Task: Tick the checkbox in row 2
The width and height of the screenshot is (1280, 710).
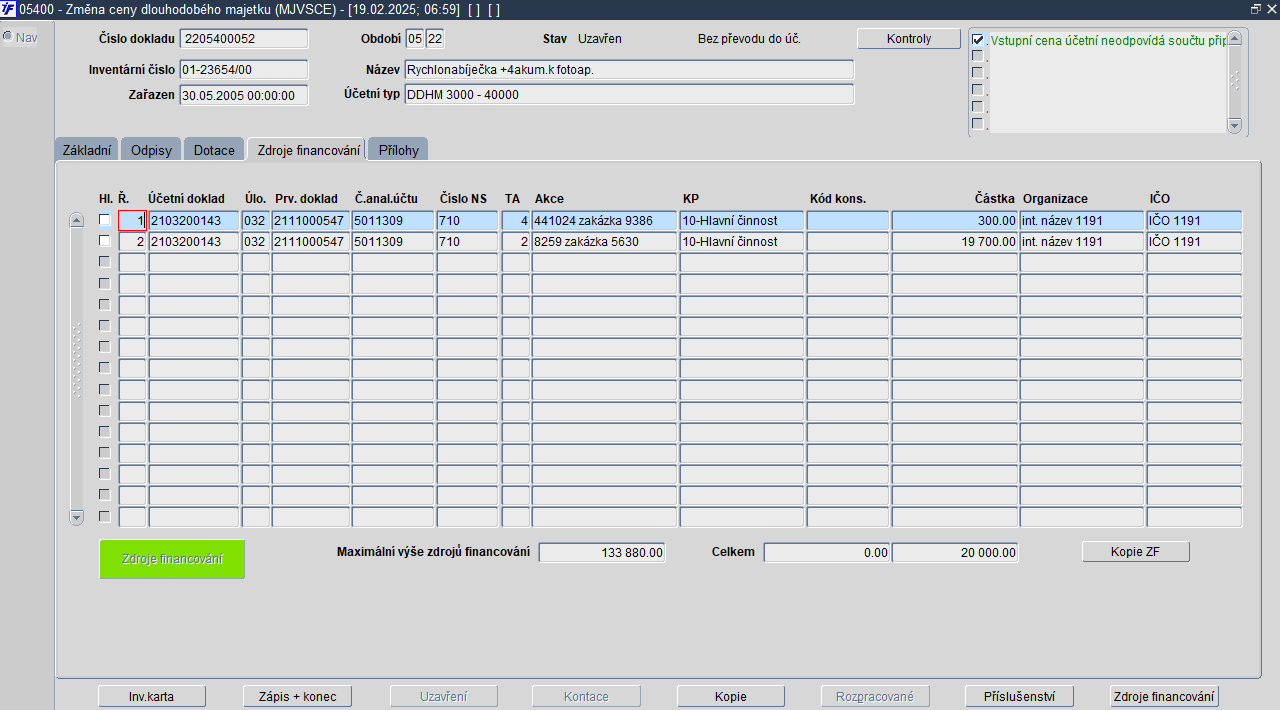Action: [x=104, y=241]
